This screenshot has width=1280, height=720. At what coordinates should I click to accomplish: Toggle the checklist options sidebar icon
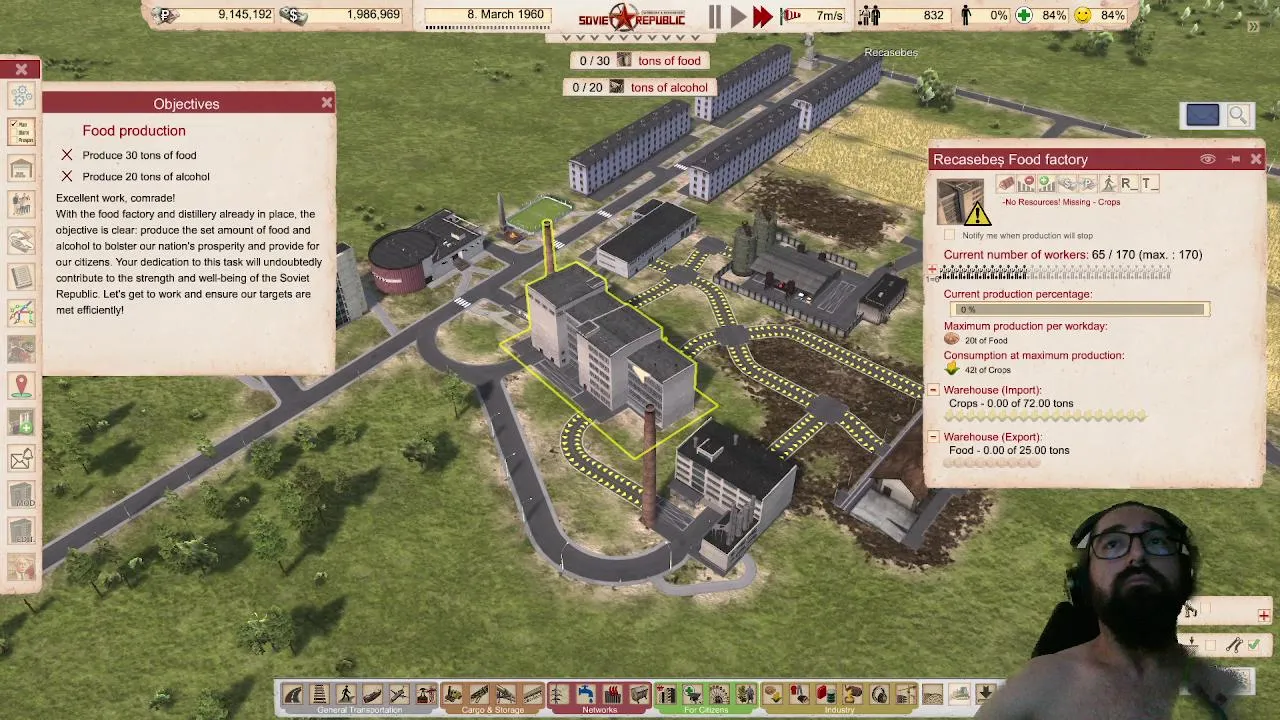(21, 132)
